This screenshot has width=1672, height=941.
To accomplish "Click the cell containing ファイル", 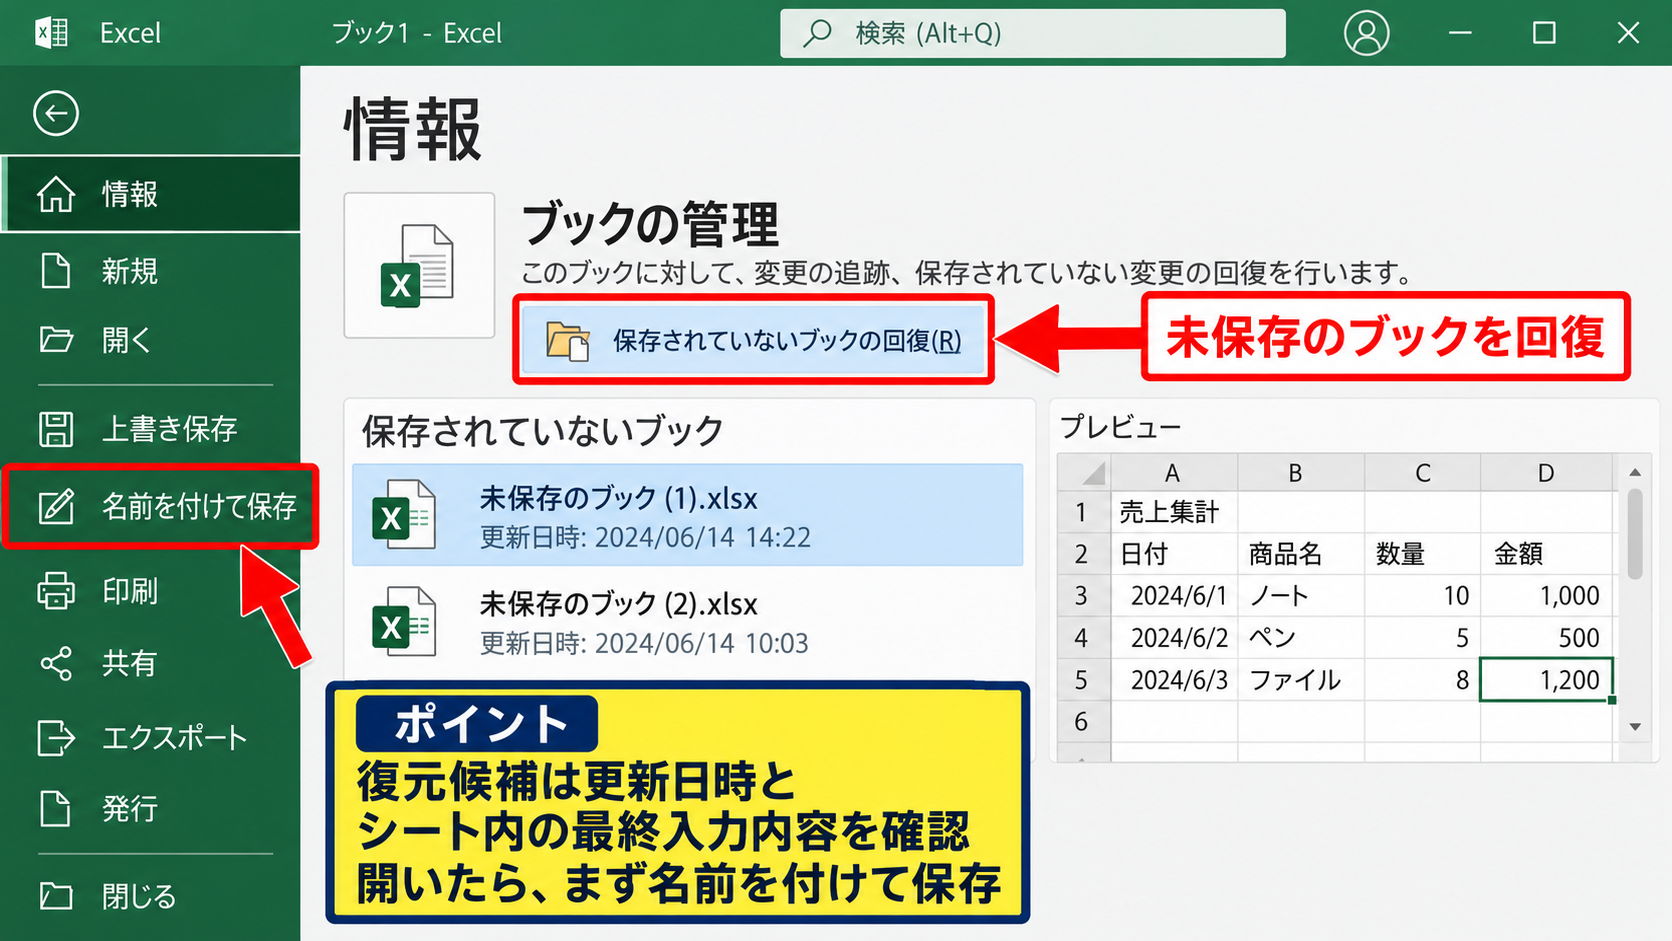I will pos(1301,680).
